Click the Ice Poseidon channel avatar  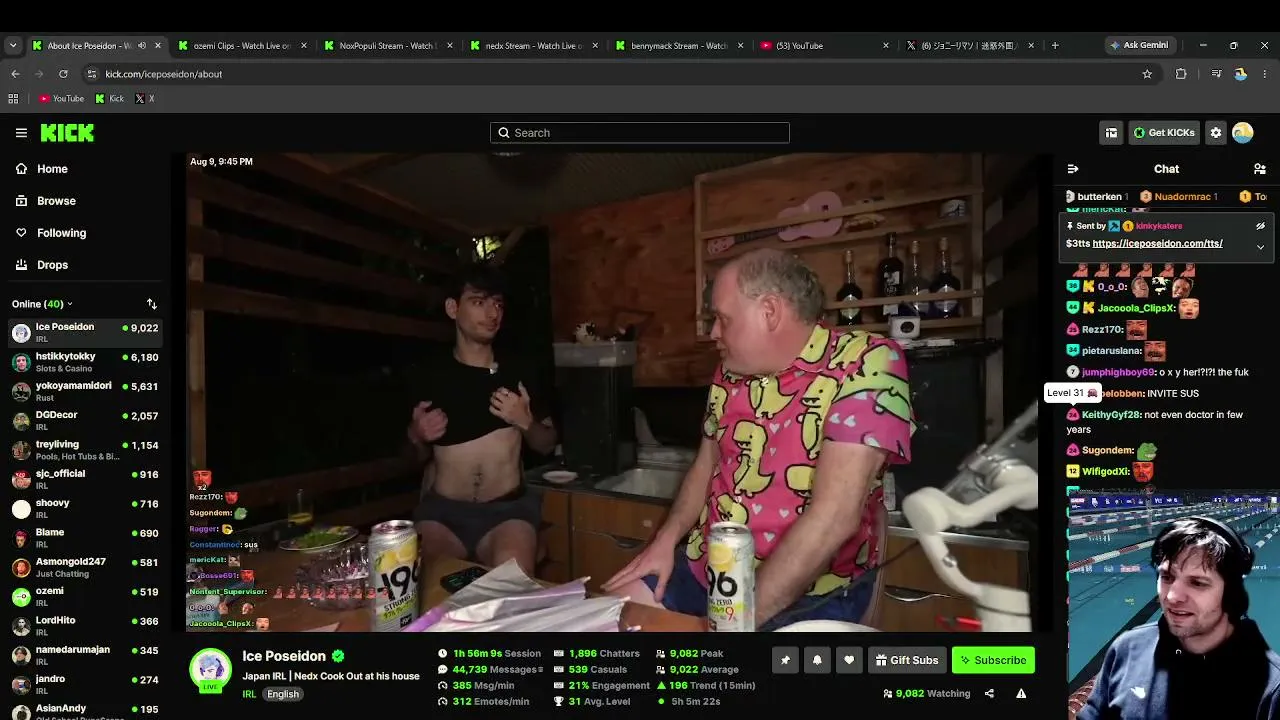click(x=210, y=669)
